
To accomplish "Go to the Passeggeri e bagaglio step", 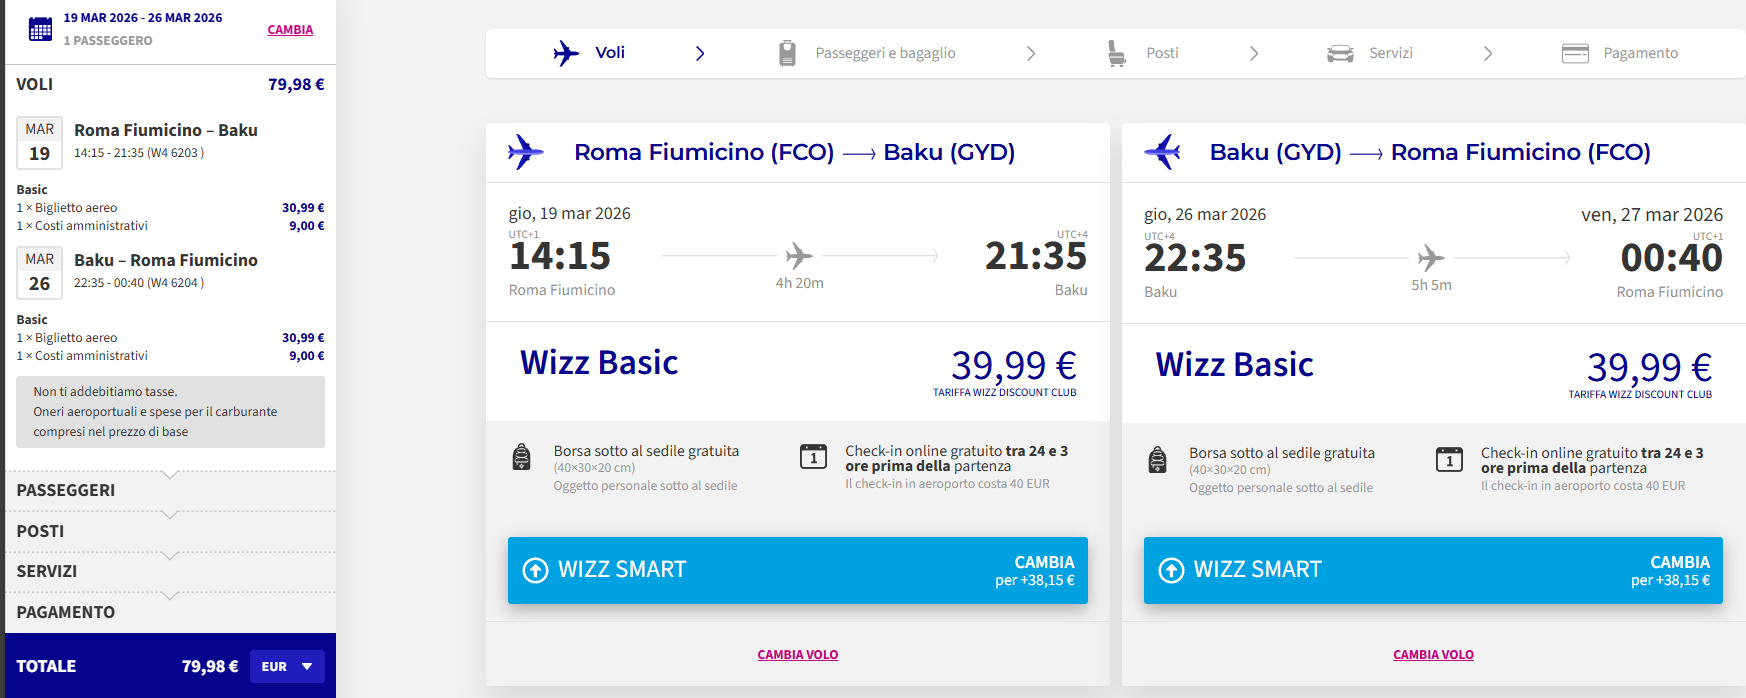I will click(x=885, y=53).
